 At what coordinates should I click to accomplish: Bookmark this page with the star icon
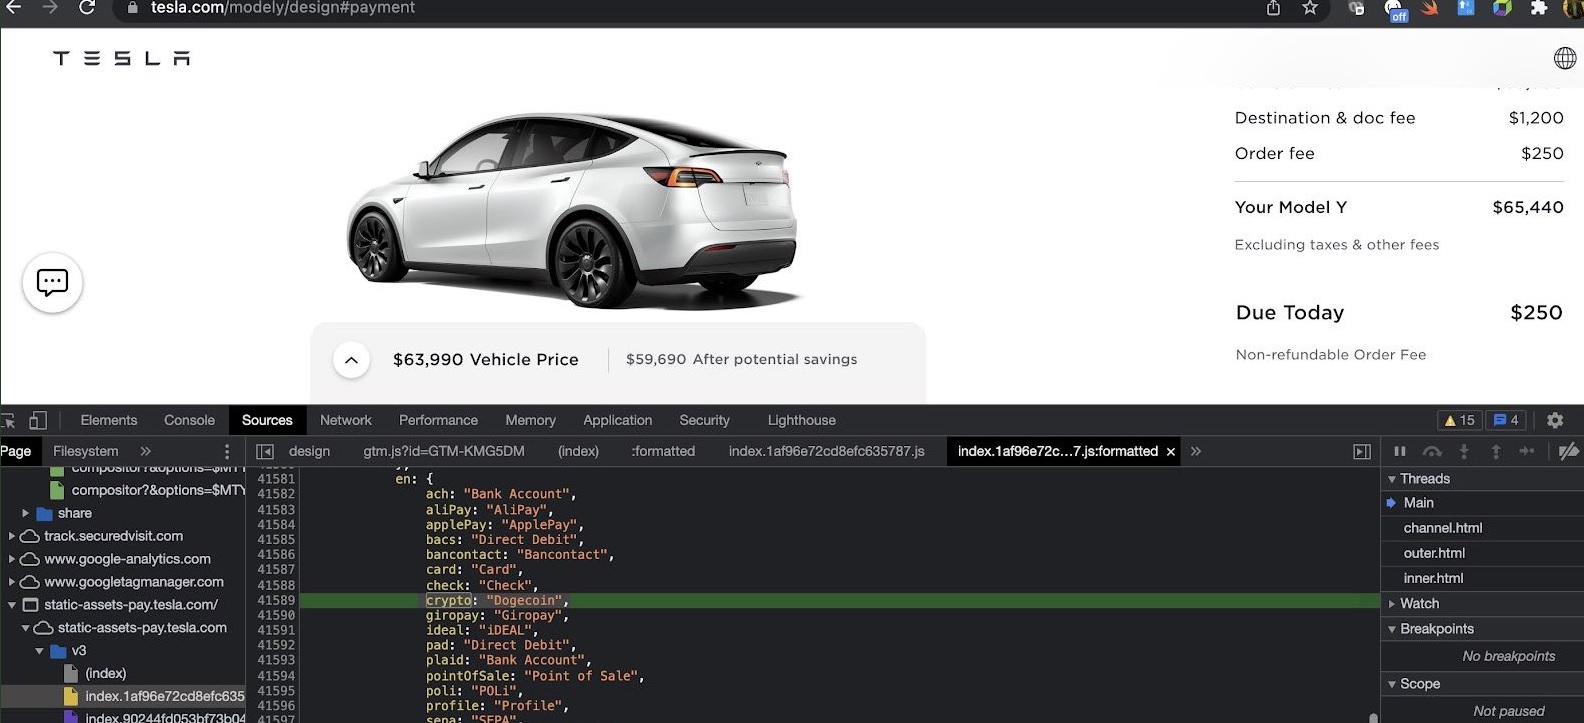[1310, 8]
